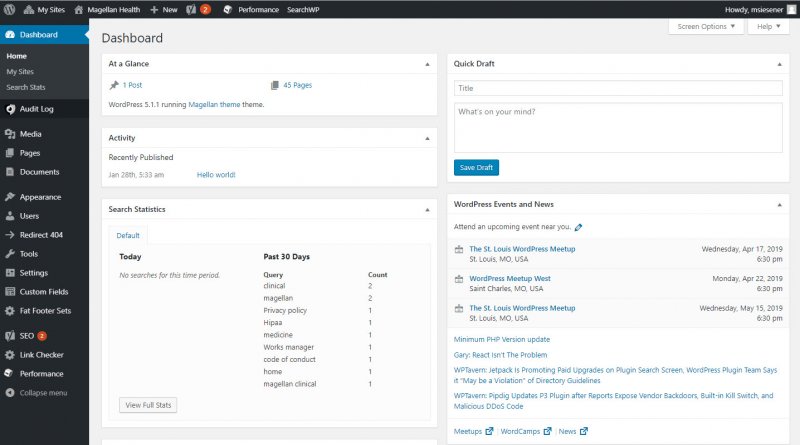The height and width of the screenshot is (445, 800).
Task: Select Default tab in Search Statistics
Action: [x=128, y=235]
